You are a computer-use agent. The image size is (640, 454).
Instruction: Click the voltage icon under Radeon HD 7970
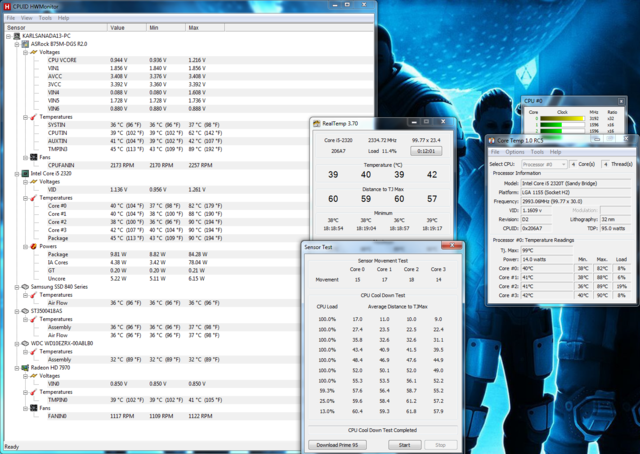click(34, 376)
